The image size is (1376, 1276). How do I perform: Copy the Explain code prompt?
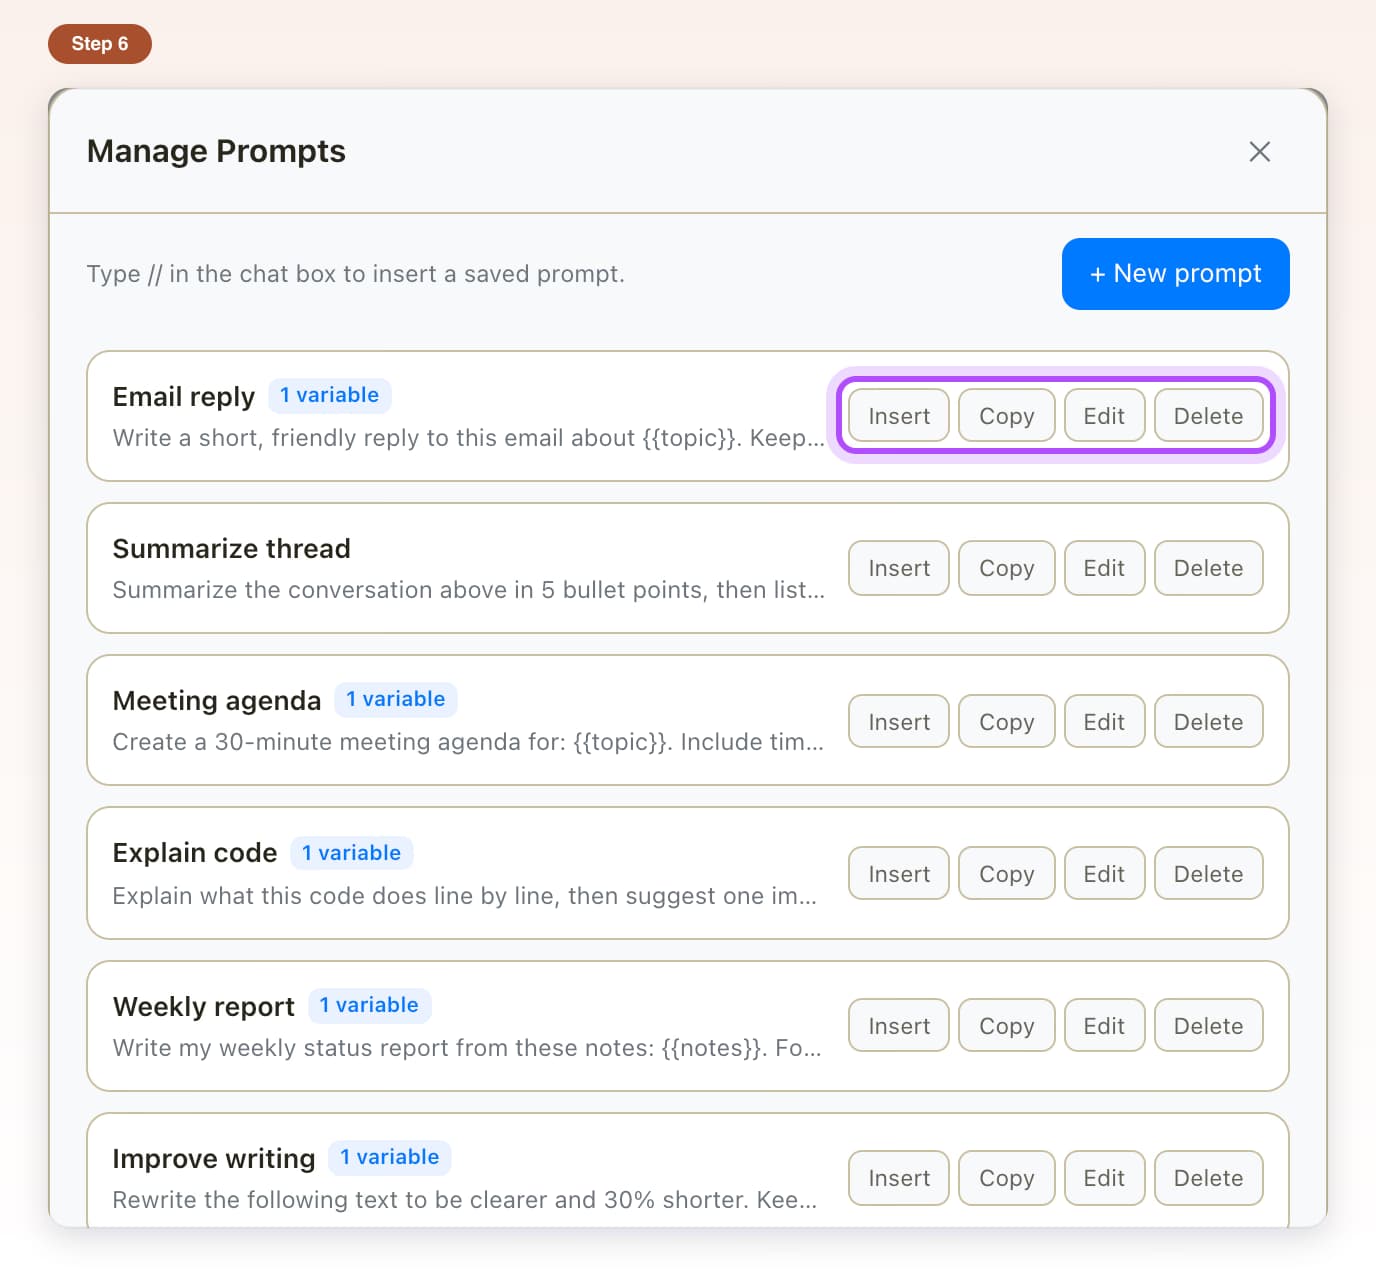[x=1006, y=874]
